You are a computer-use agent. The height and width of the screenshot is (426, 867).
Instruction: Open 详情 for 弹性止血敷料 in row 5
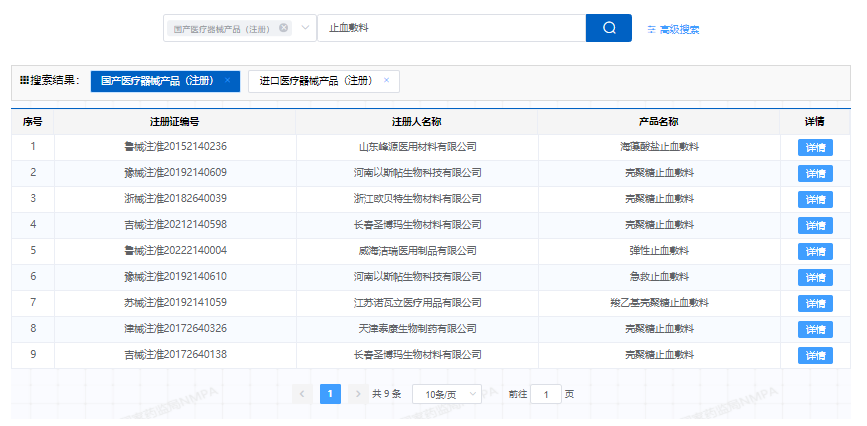(815, 252)
